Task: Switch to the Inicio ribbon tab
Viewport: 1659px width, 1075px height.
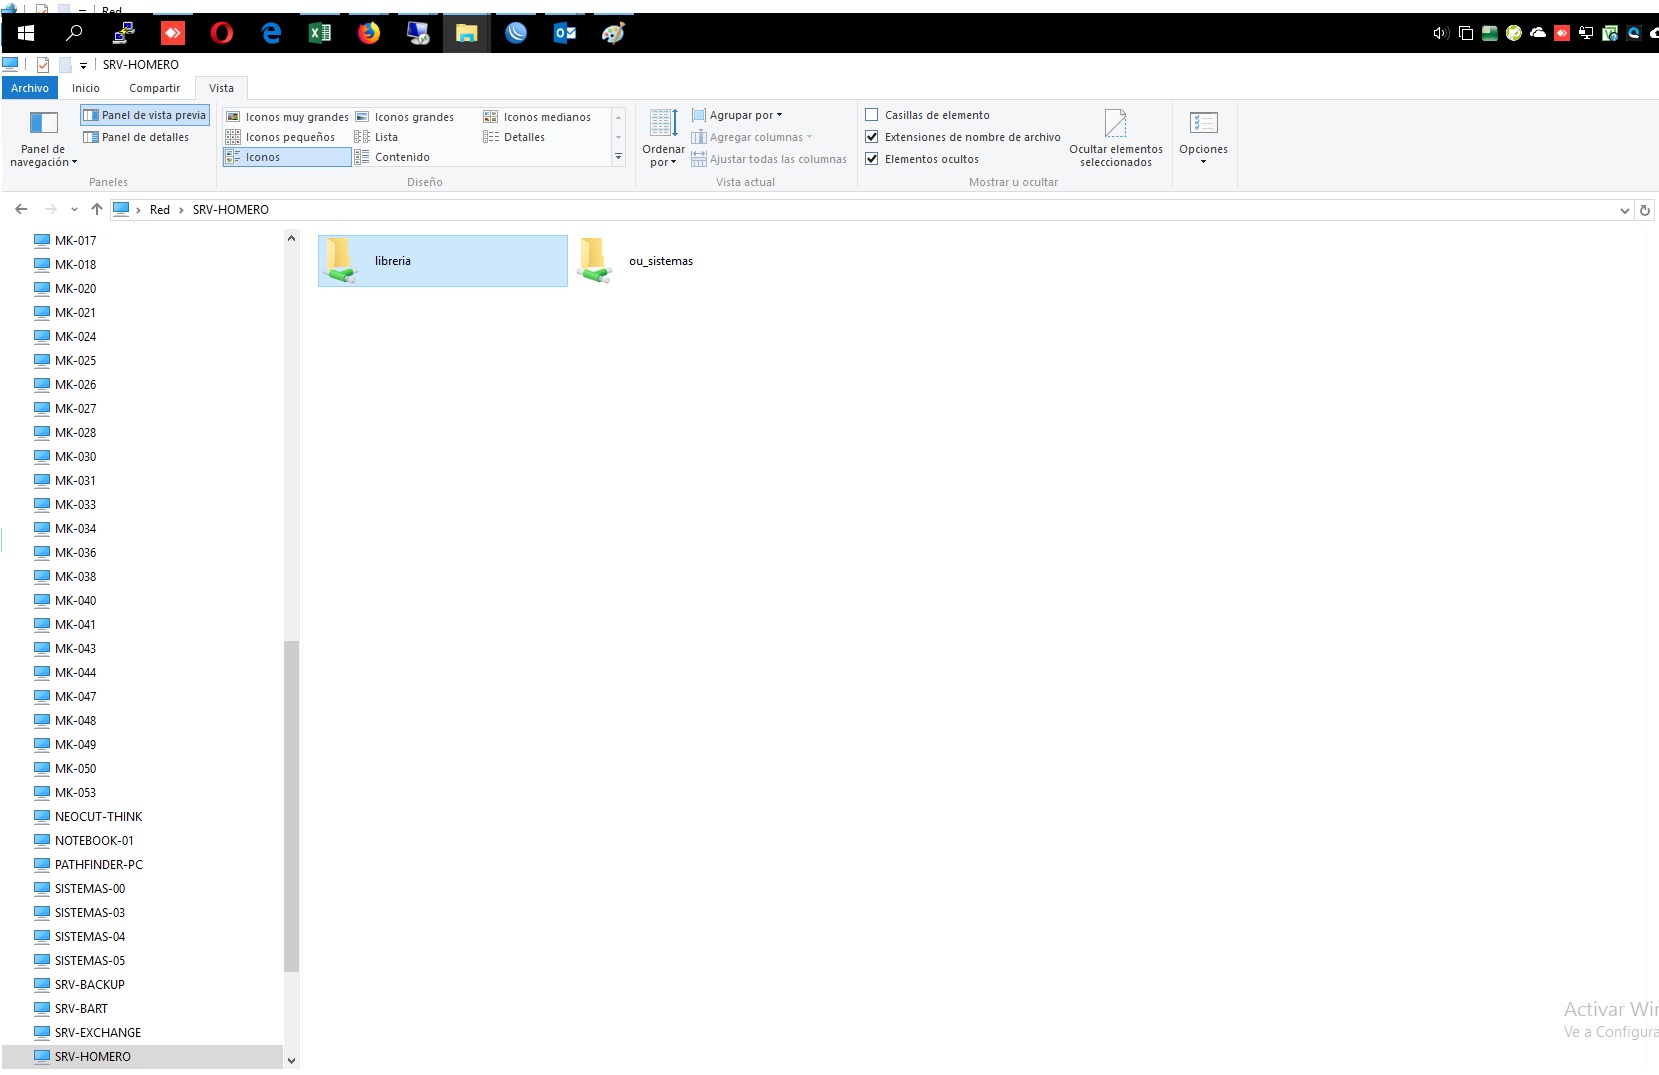Action: (x=86, y=88)
